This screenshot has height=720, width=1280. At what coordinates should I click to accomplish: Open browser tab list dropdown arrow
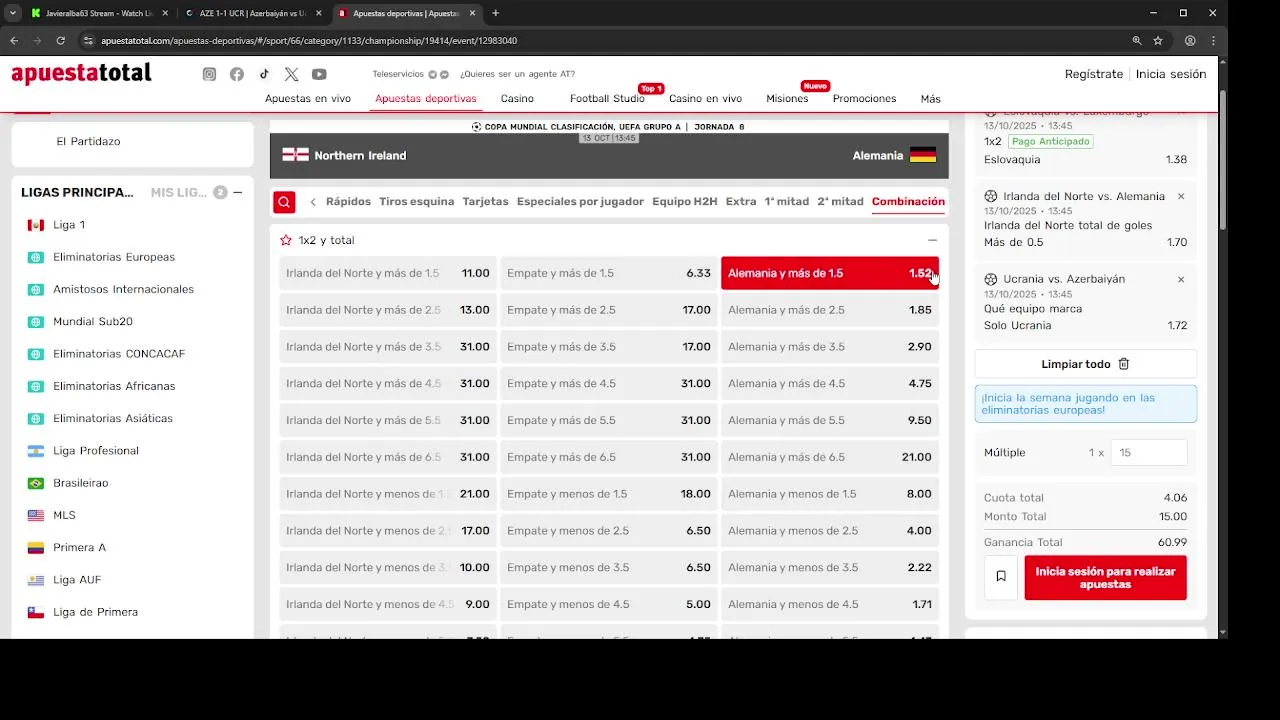(x=12, y=13)
